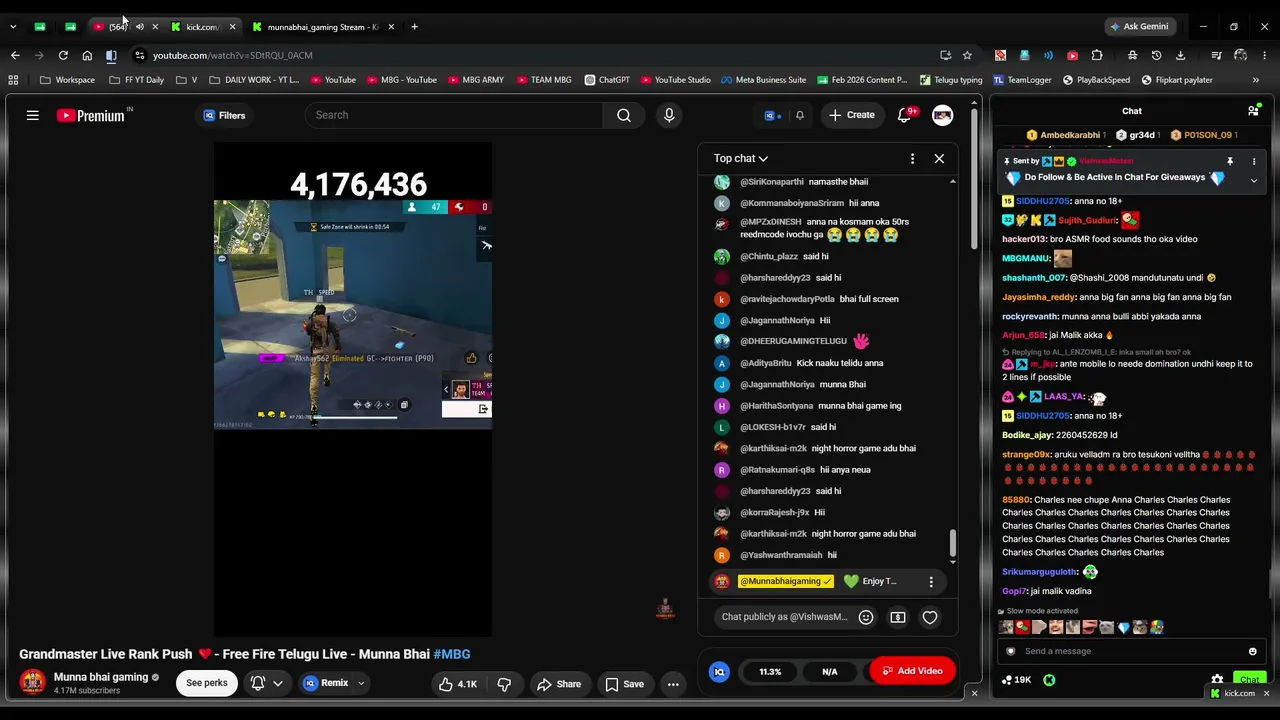1280x720 pixels.
Task: Toggle the Kick pinned message pin icon
Action: point(1230,161)
